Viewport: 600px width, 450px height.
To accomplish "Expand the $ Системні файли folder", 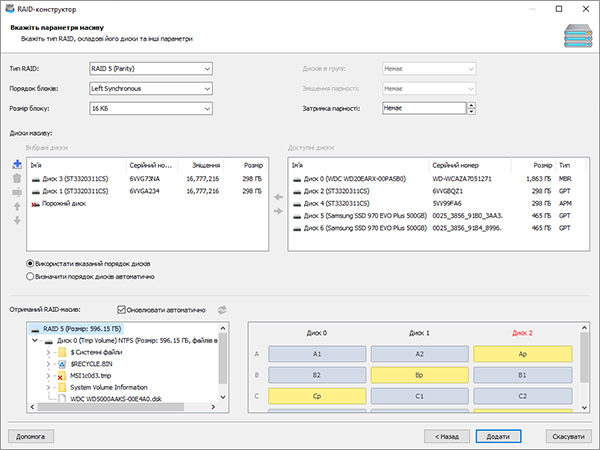I will (49, 352).
